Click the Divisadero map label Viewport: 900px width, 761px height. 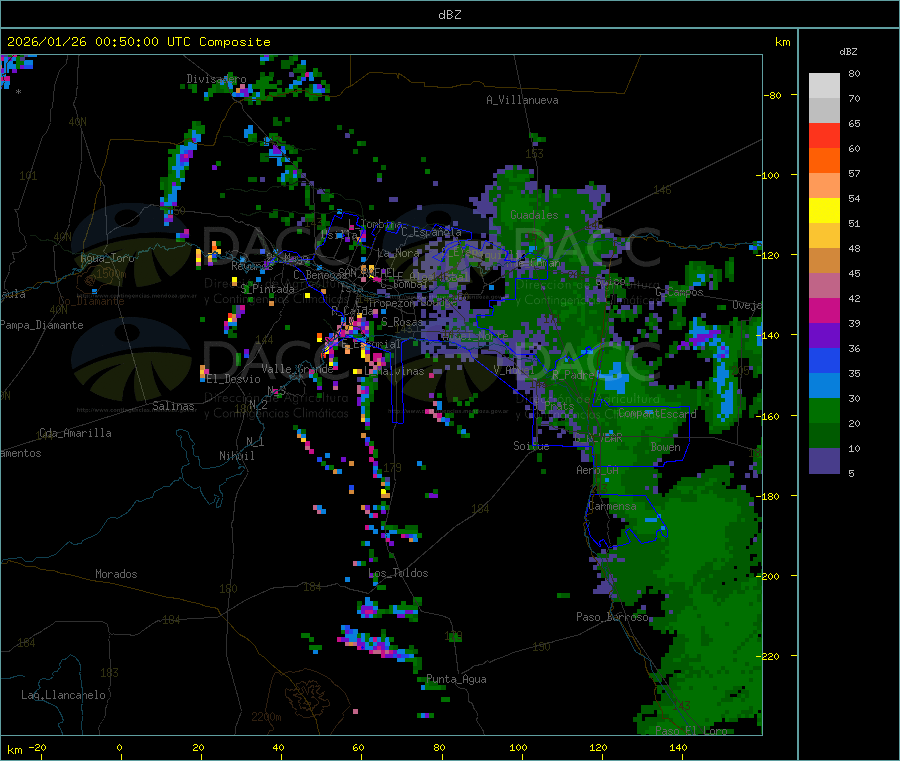tap(216, 79)
